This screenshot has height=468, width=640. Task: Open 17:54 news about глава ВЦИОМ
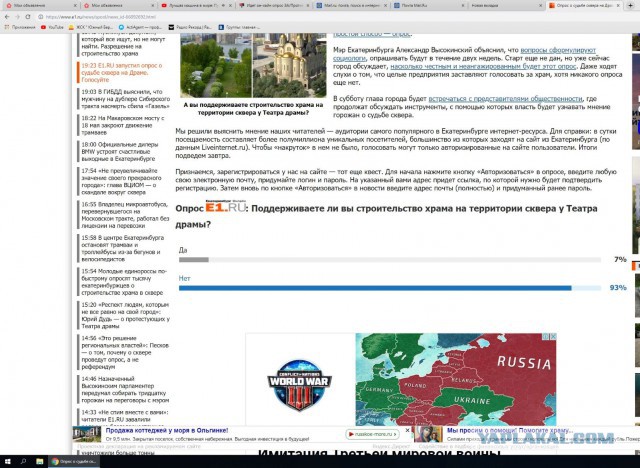tap(121, 181)
